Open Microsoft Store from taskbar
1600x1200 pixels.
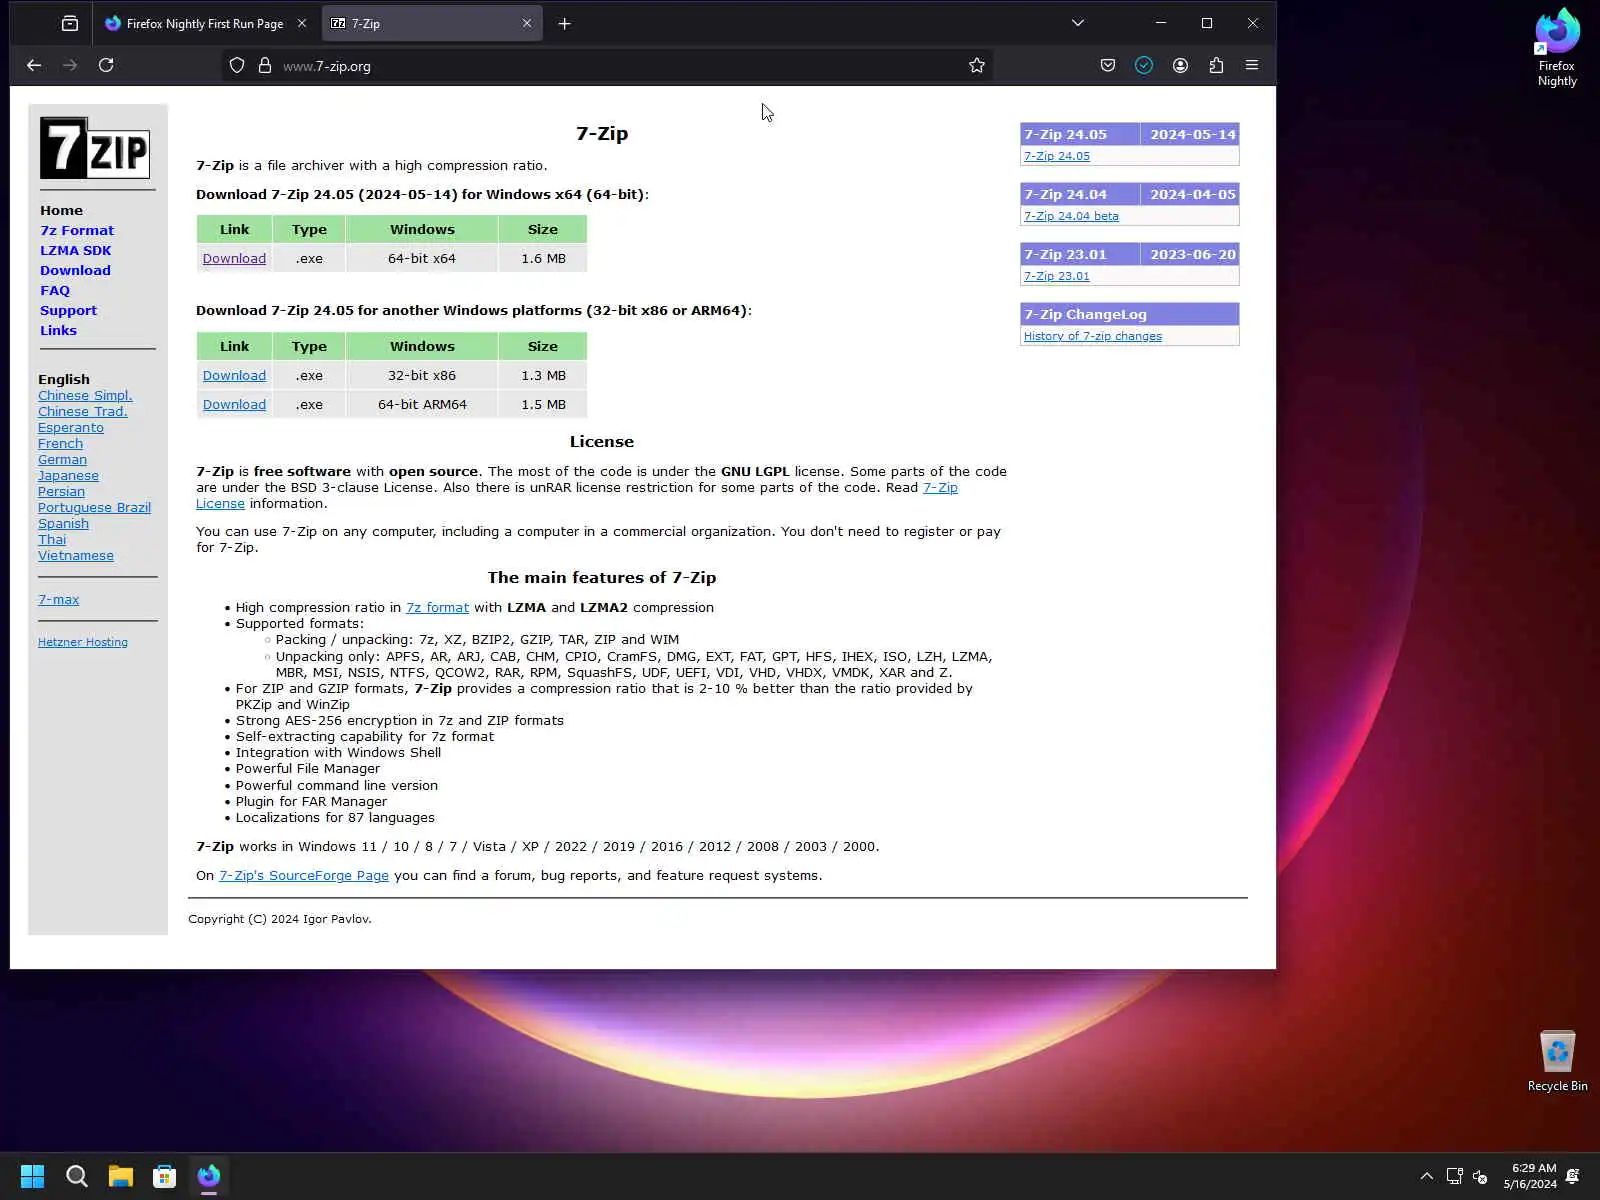pyautogui.click(x=165, y=1176)
